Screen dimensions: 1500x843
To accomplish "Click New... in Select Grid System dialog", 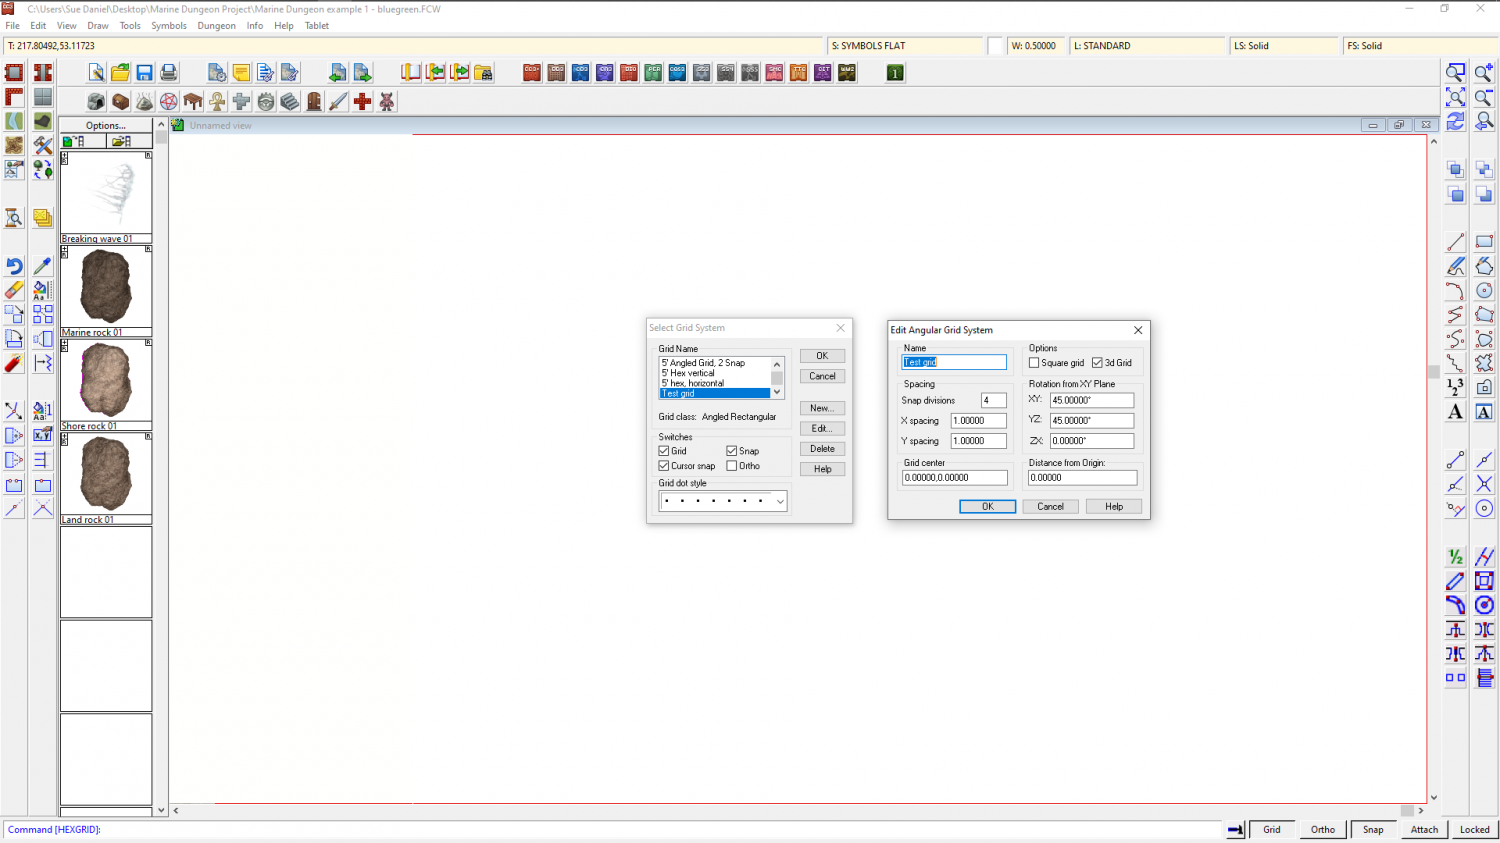I will (822, 408).
